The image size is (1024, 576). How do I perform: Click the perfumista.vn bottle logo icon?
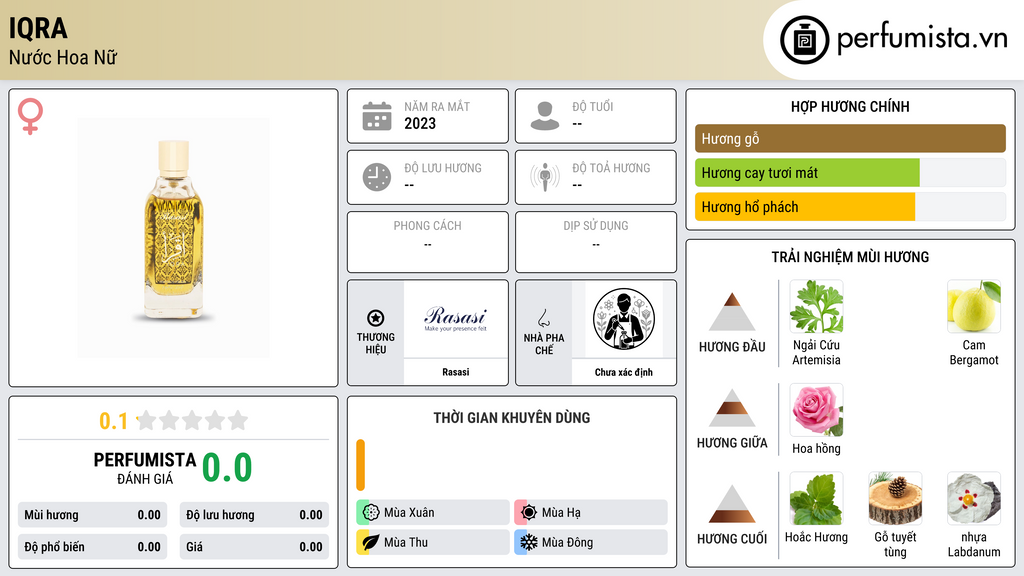804,40
